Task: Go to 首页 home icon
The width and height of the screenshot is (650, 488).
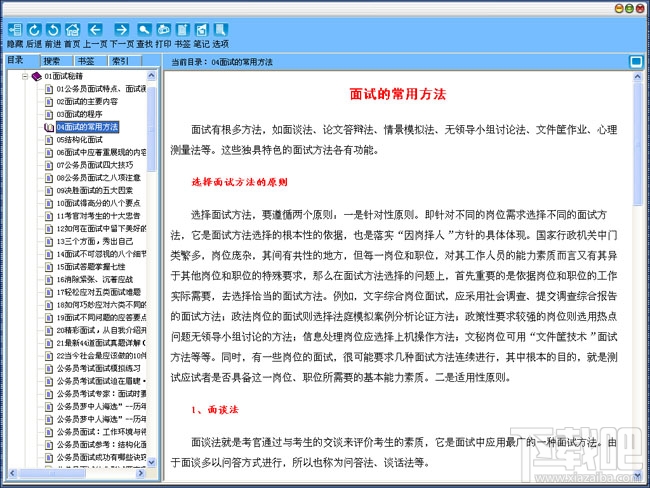Action: pyautogui.click(x=72, y=30)
